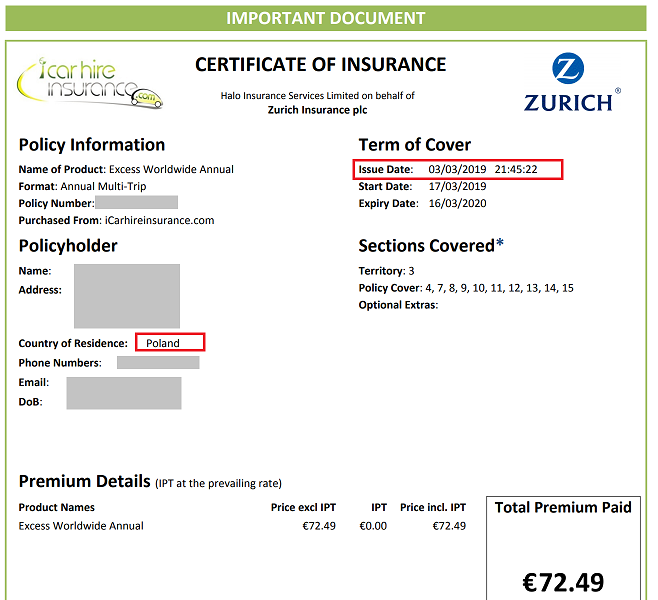This screenshot has width=658, height=600.
Task: Select the issue date 03/03/2019
Action: coord(457,169)
